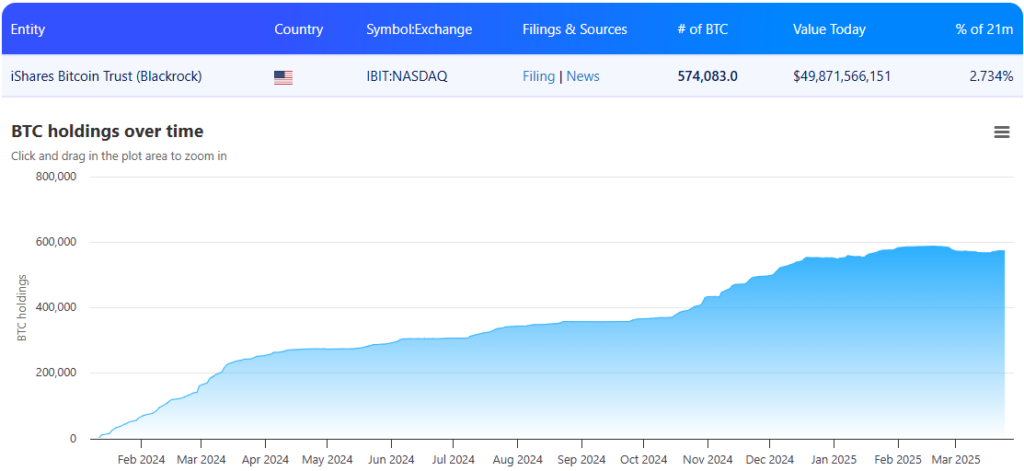Image resolution: width=1024 pixels, height=471 pixels.
Task: Click the % of 21m column header
Action: click(x=984, y=29)
